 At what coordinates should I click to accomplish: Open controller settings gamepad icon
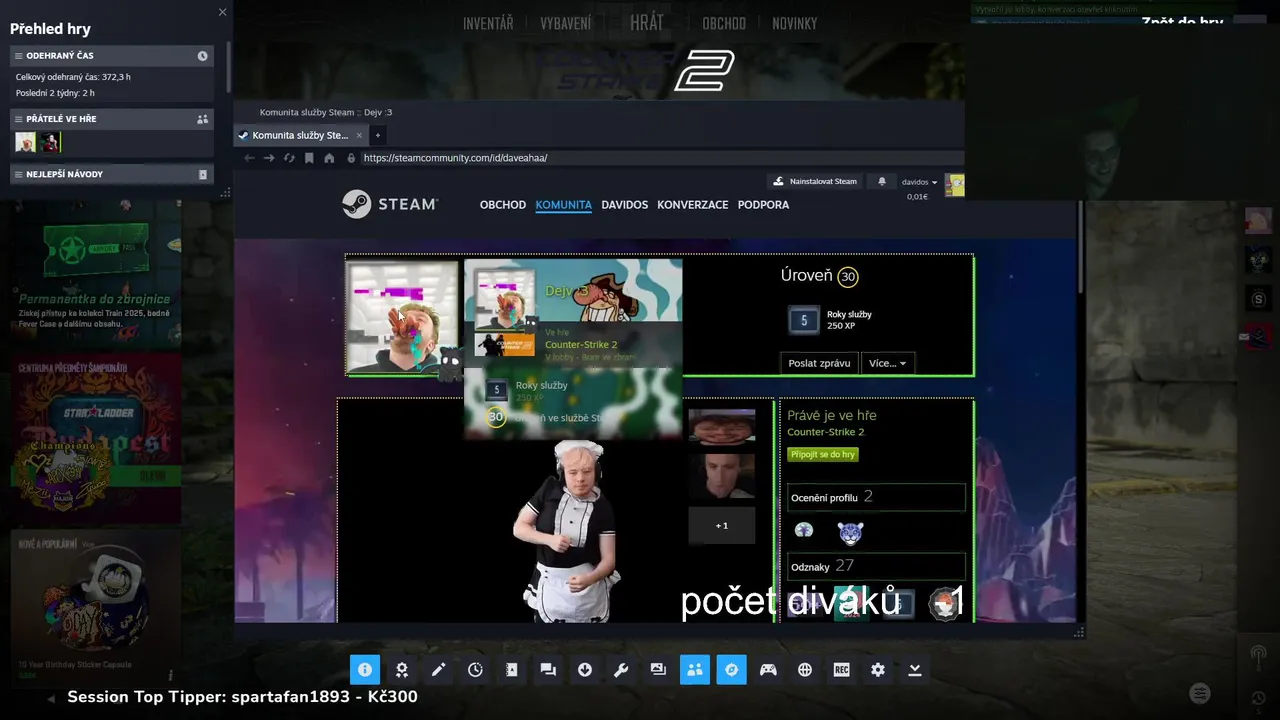point(768,670)
